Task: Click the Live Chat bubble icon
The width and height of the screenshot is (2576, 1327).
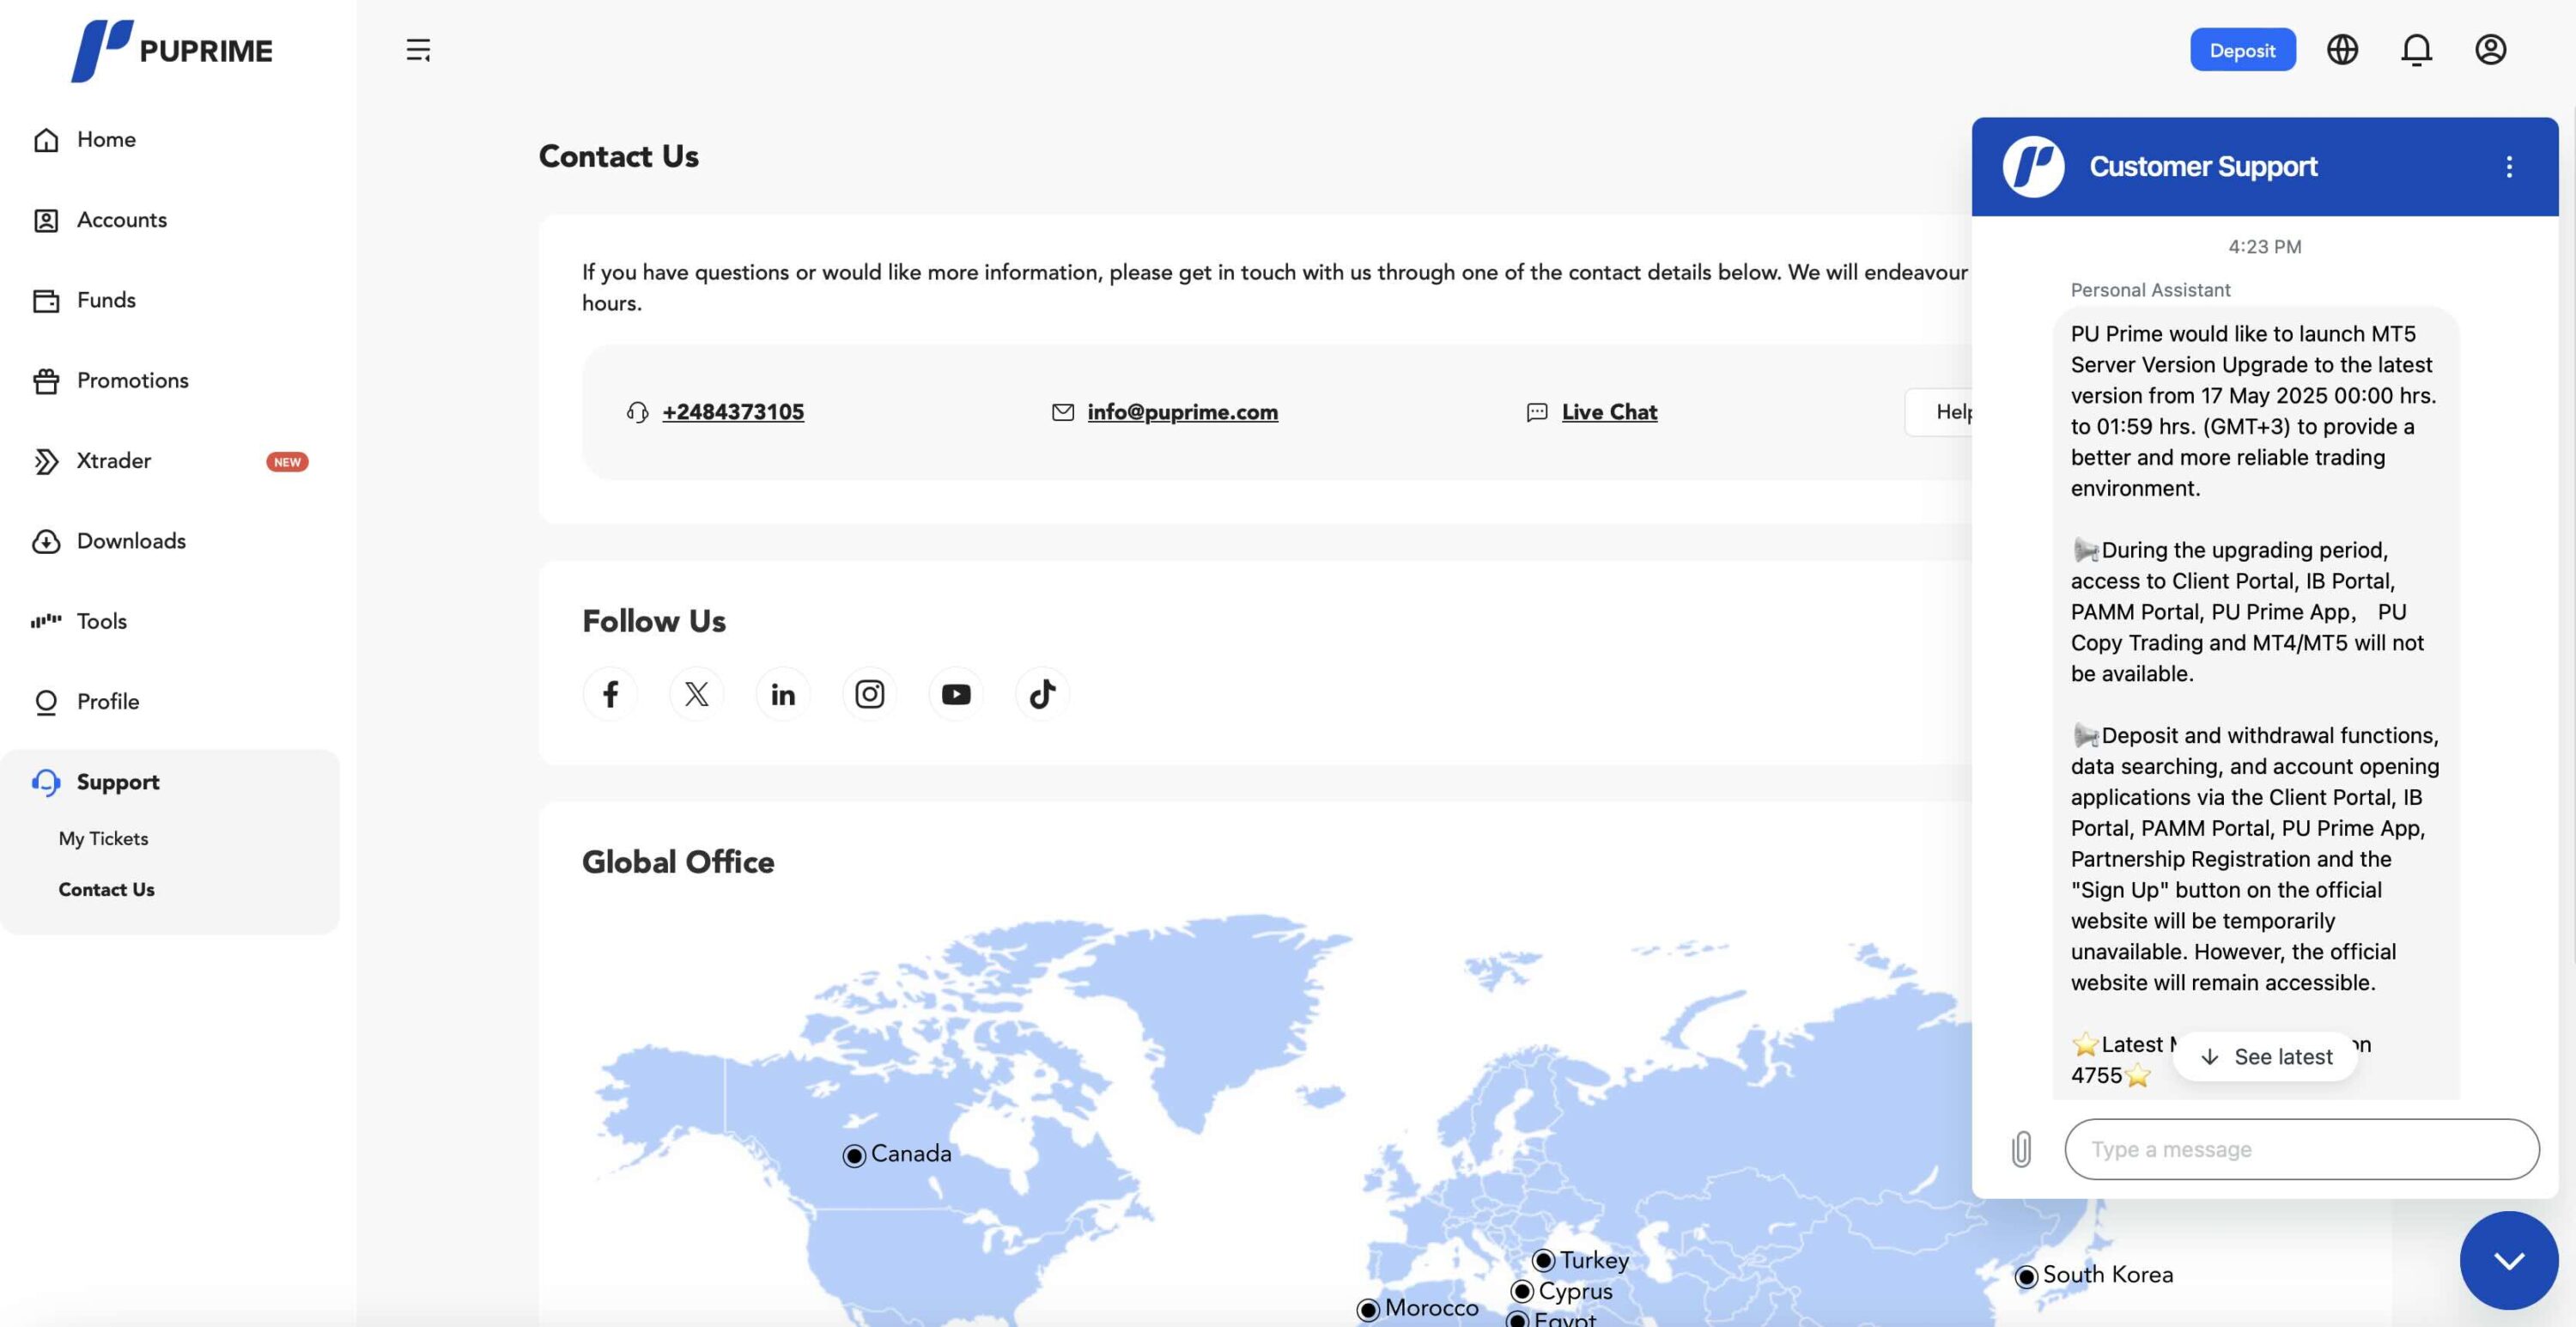Action: coord(1537,412)
